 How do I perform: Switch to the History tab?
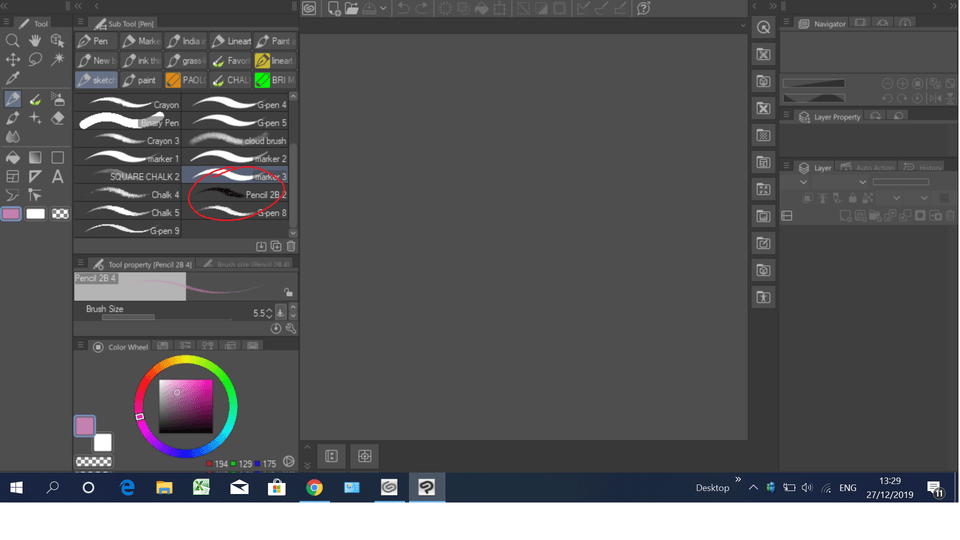pyautogui.click(x=923, y=168)
